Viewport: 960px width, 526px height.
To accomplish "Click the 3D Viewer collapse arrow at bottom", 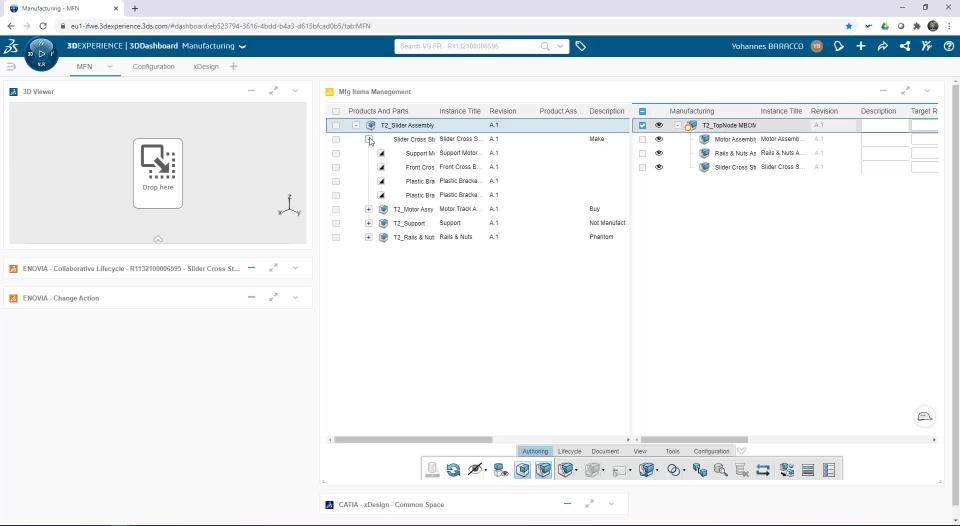I will click(x=158, y=239).
